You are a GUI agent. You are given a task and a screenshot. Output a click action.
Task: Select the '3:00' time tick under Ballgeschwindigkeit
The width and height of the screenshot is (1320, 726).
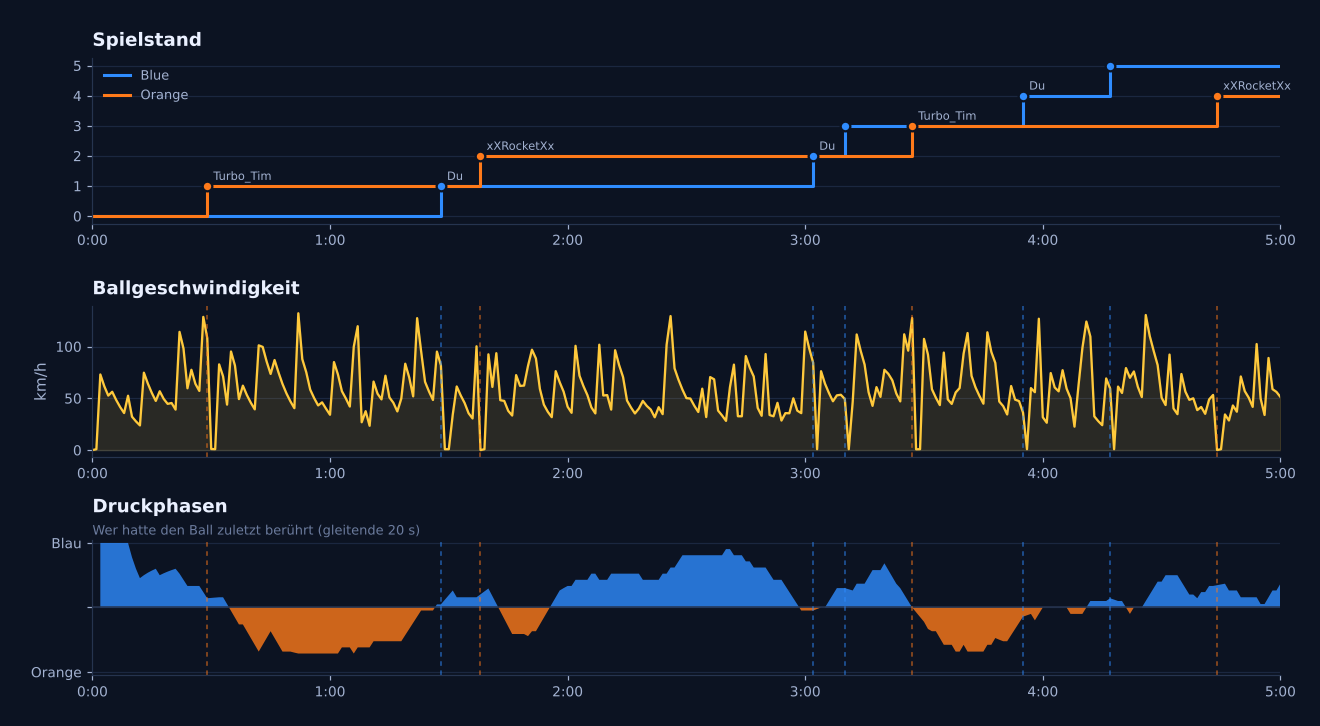[x=805, y=473]
